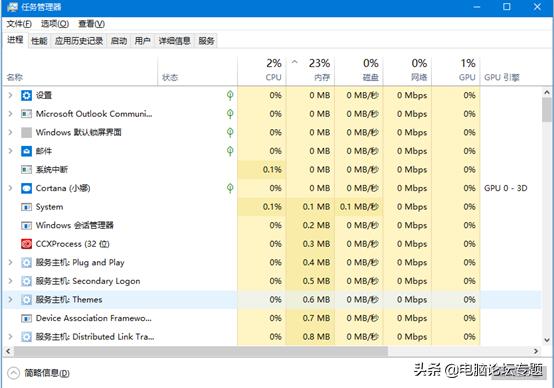Click the System process icon
The image size is (554, 388).
click(26, 207)
